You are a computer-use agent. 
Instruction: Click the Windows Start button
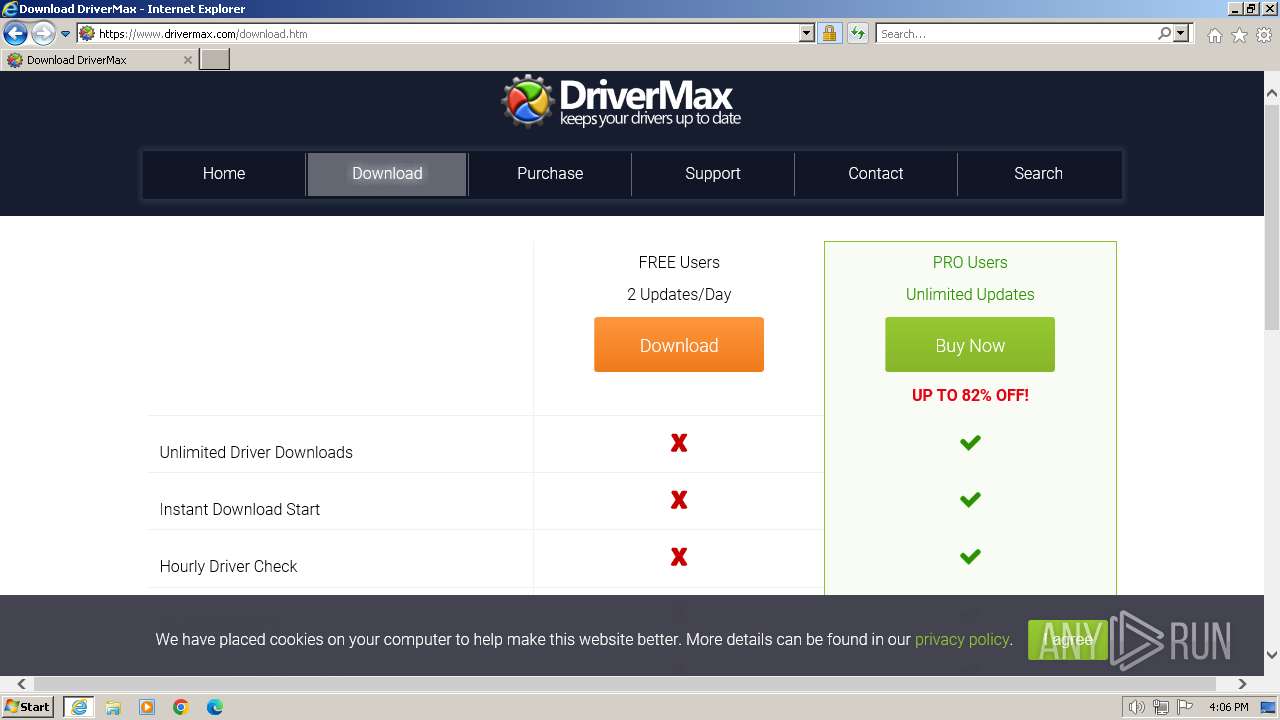click(28, 706)
